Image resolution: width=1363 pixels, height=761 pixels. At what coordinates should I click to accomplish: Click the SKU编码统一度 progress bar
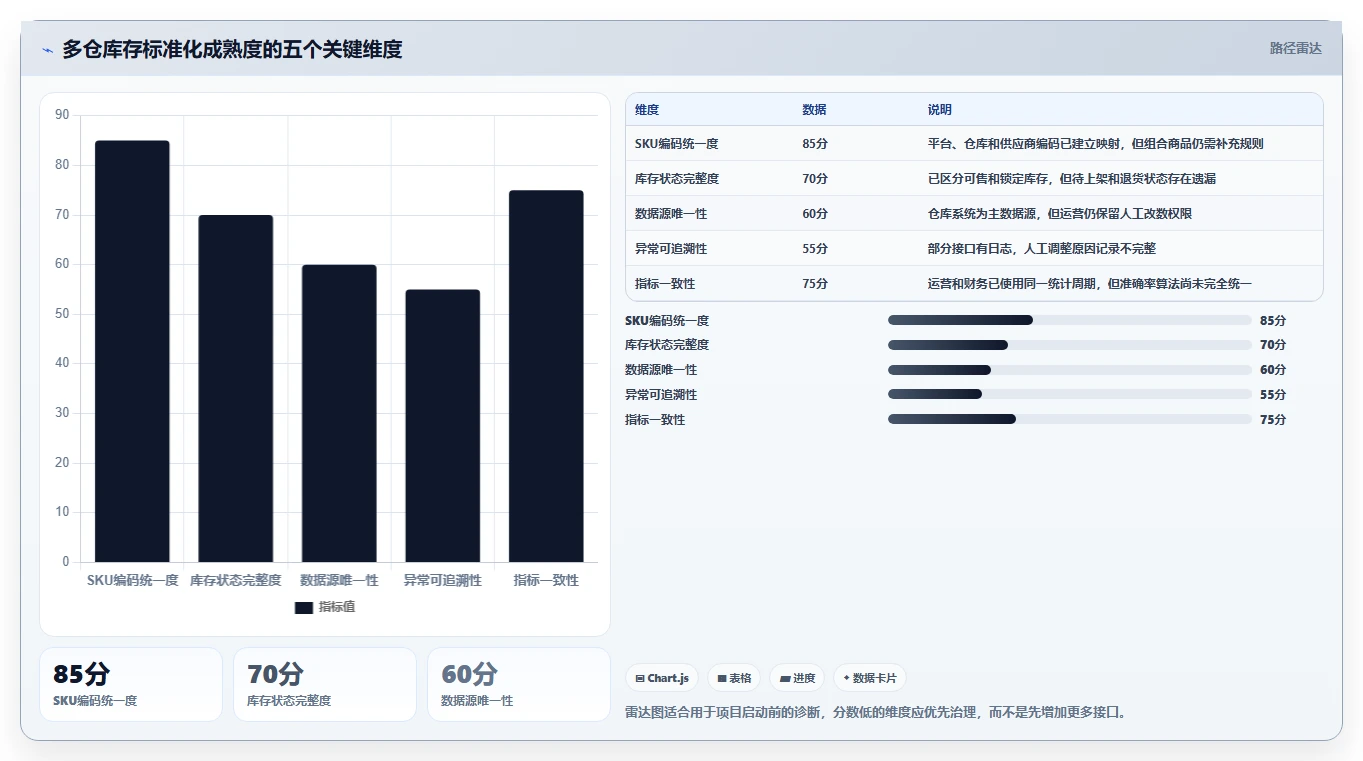click(x=1070, y=320)
